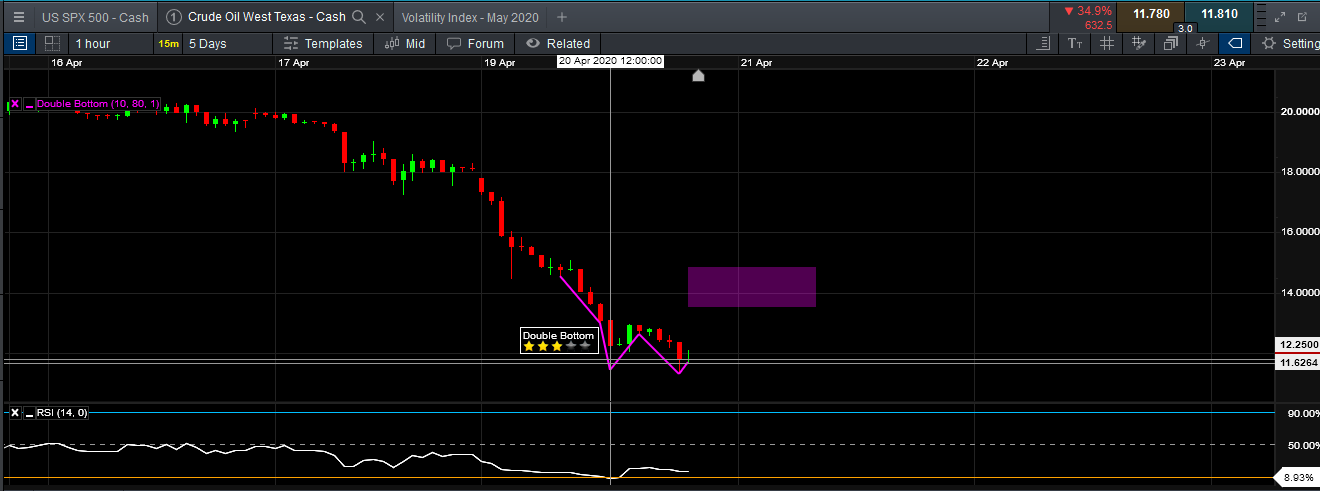Viewport: 1320px width, 491px height.
Task: Switch to the US SPX 500 - Cash tab
Action: pyautogui.click(x=95, y=17)
